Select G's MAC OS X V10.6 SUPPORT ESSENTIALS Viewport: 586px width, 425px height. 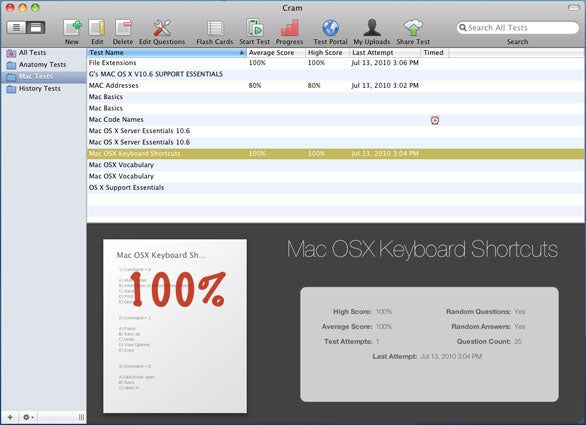[x=336, y=74]
